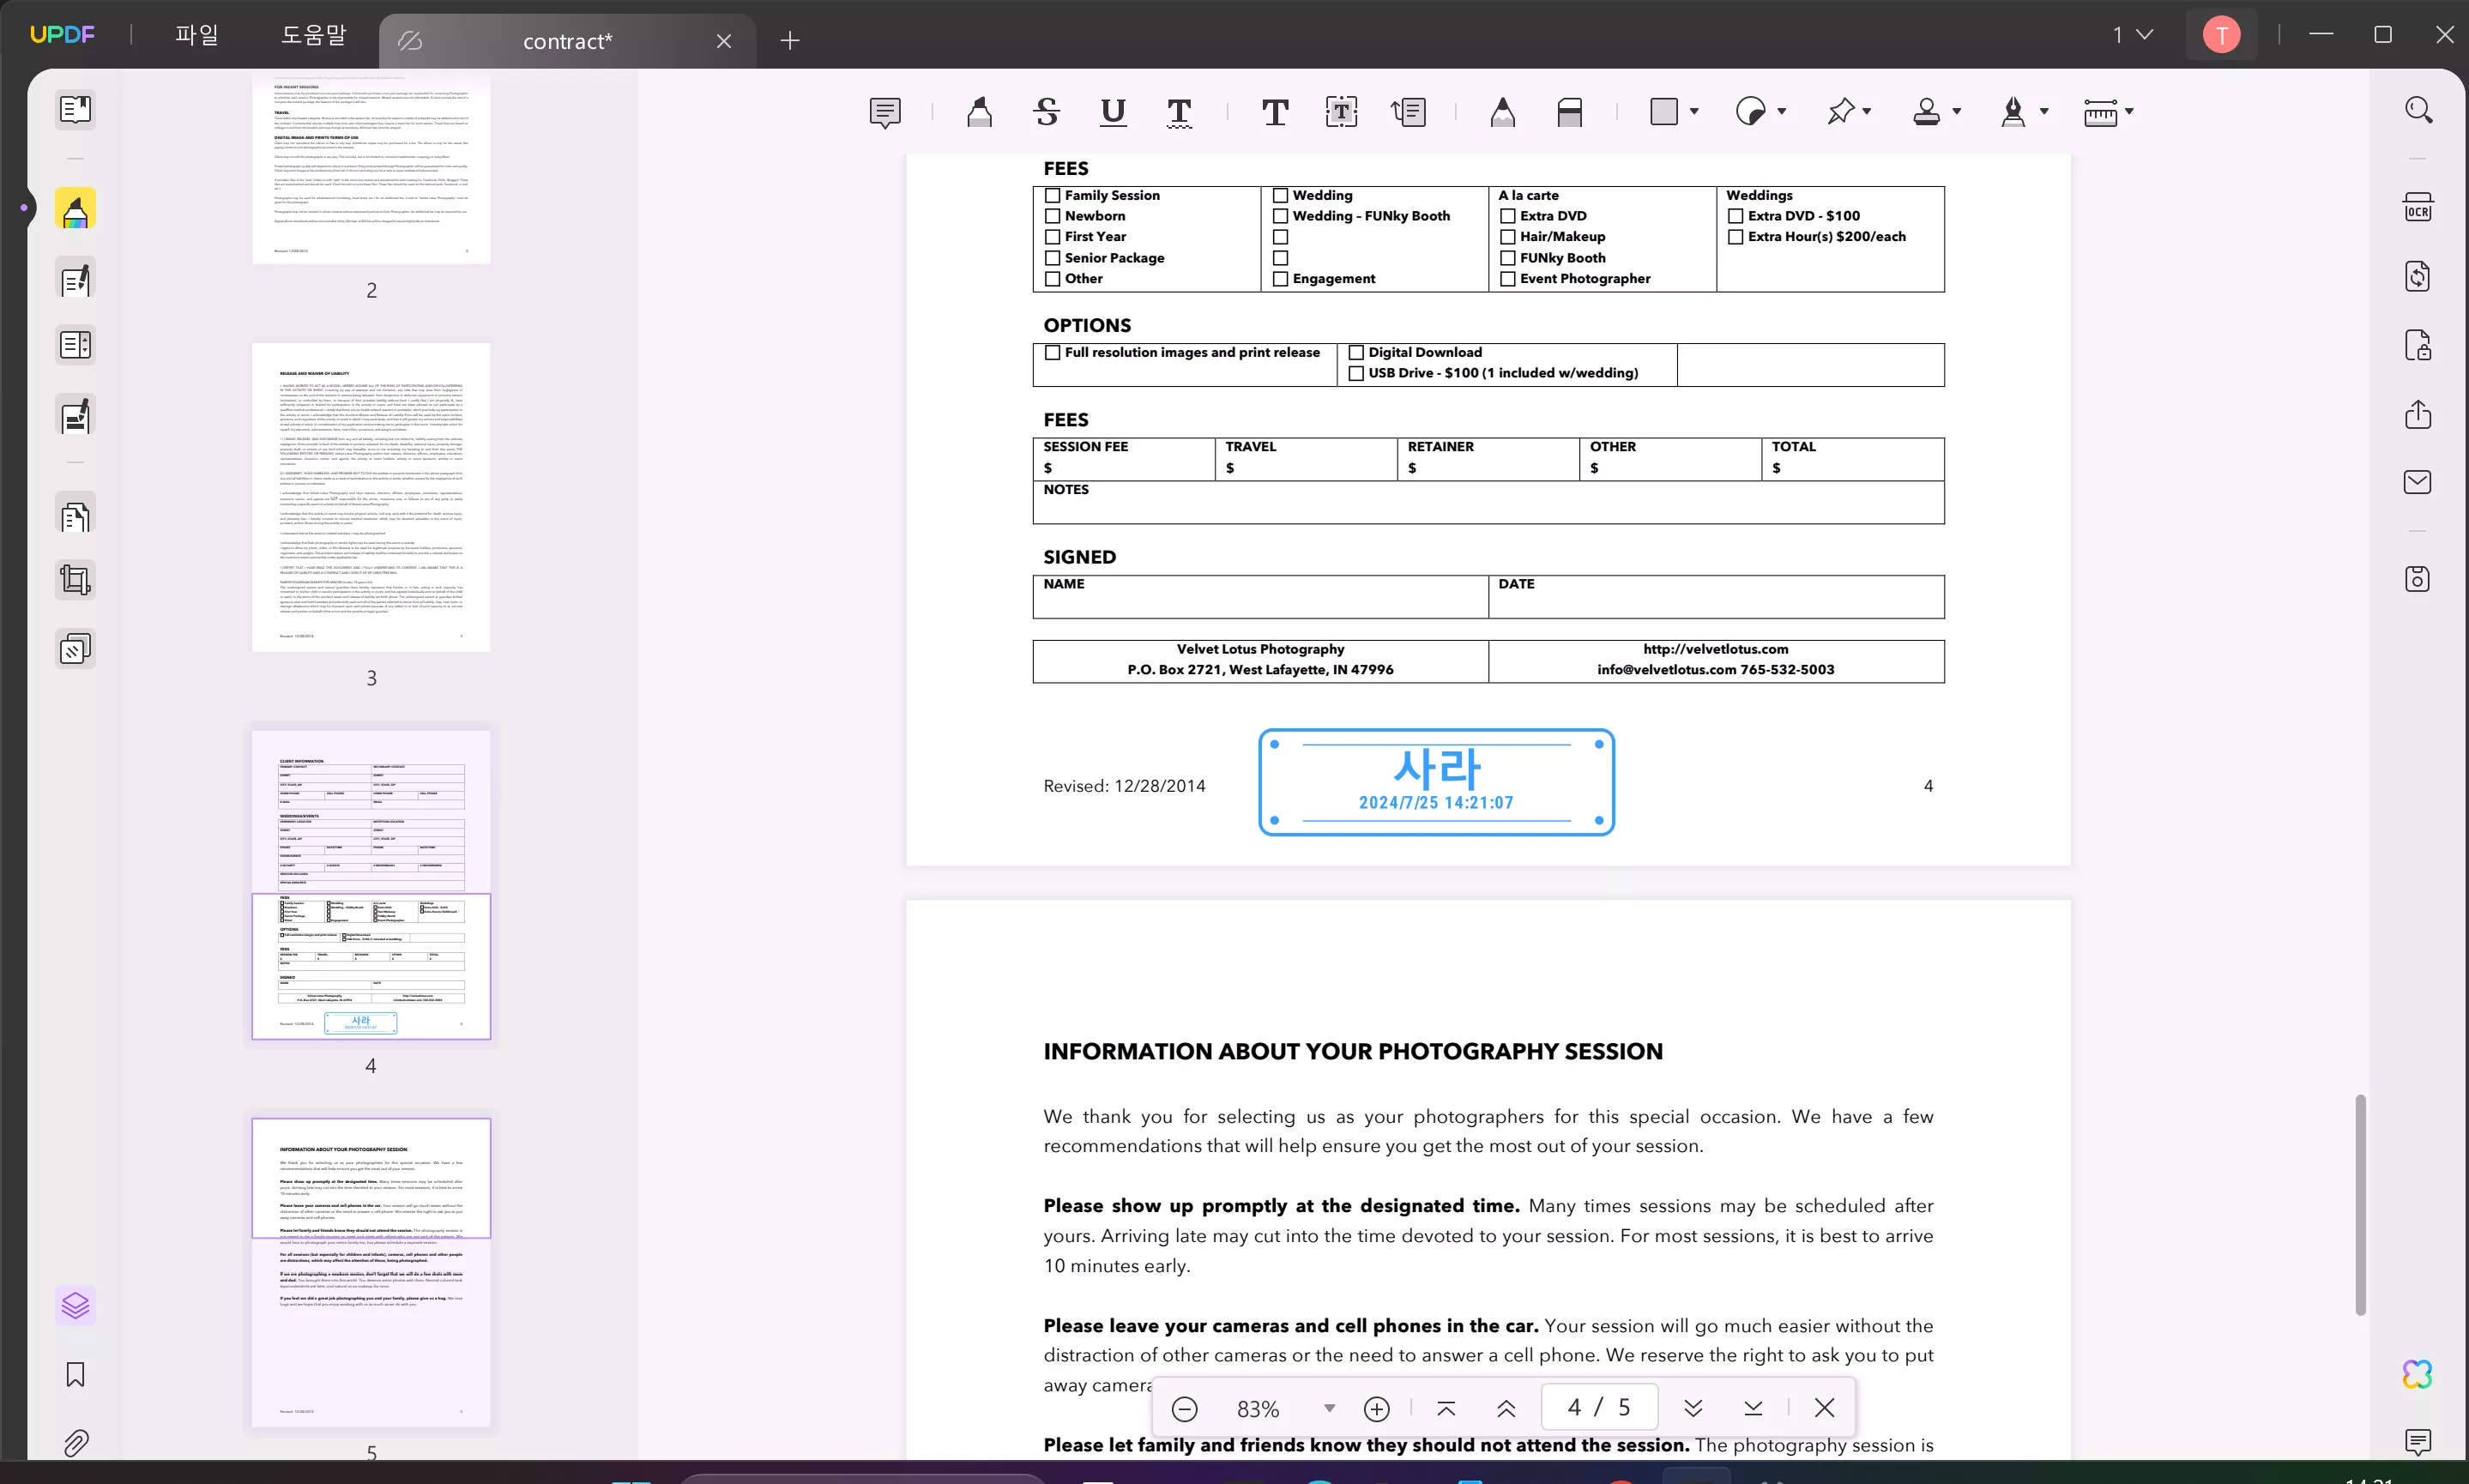
Task: Open the Search magnifier icon
Action: click(x=2418, y=109)
